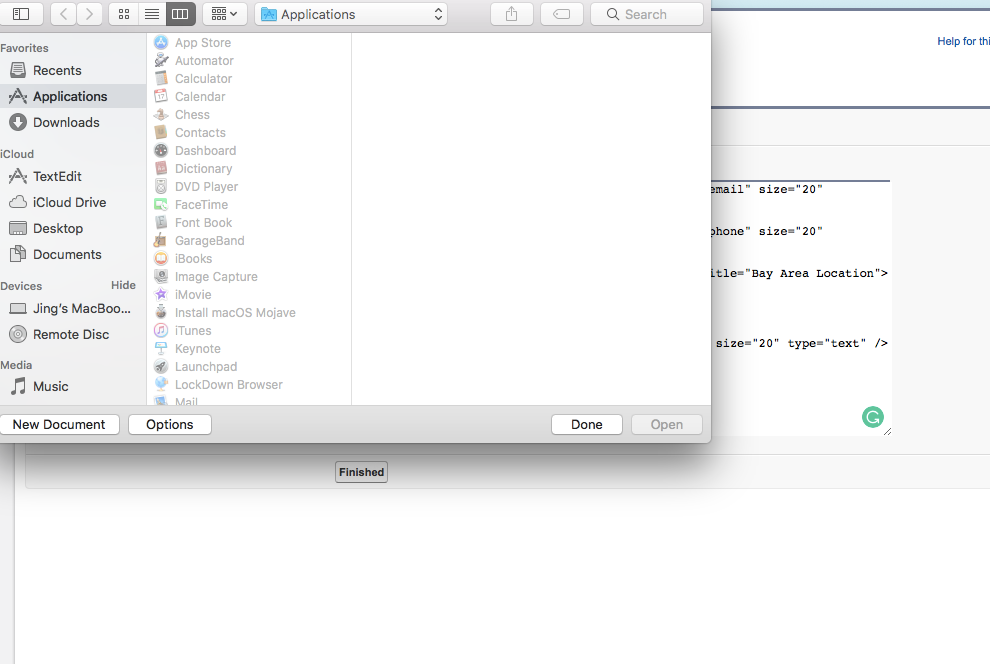Click the FaceTime app icon
This screenshot has width=990, height=664.
click(x=161, y=205)
